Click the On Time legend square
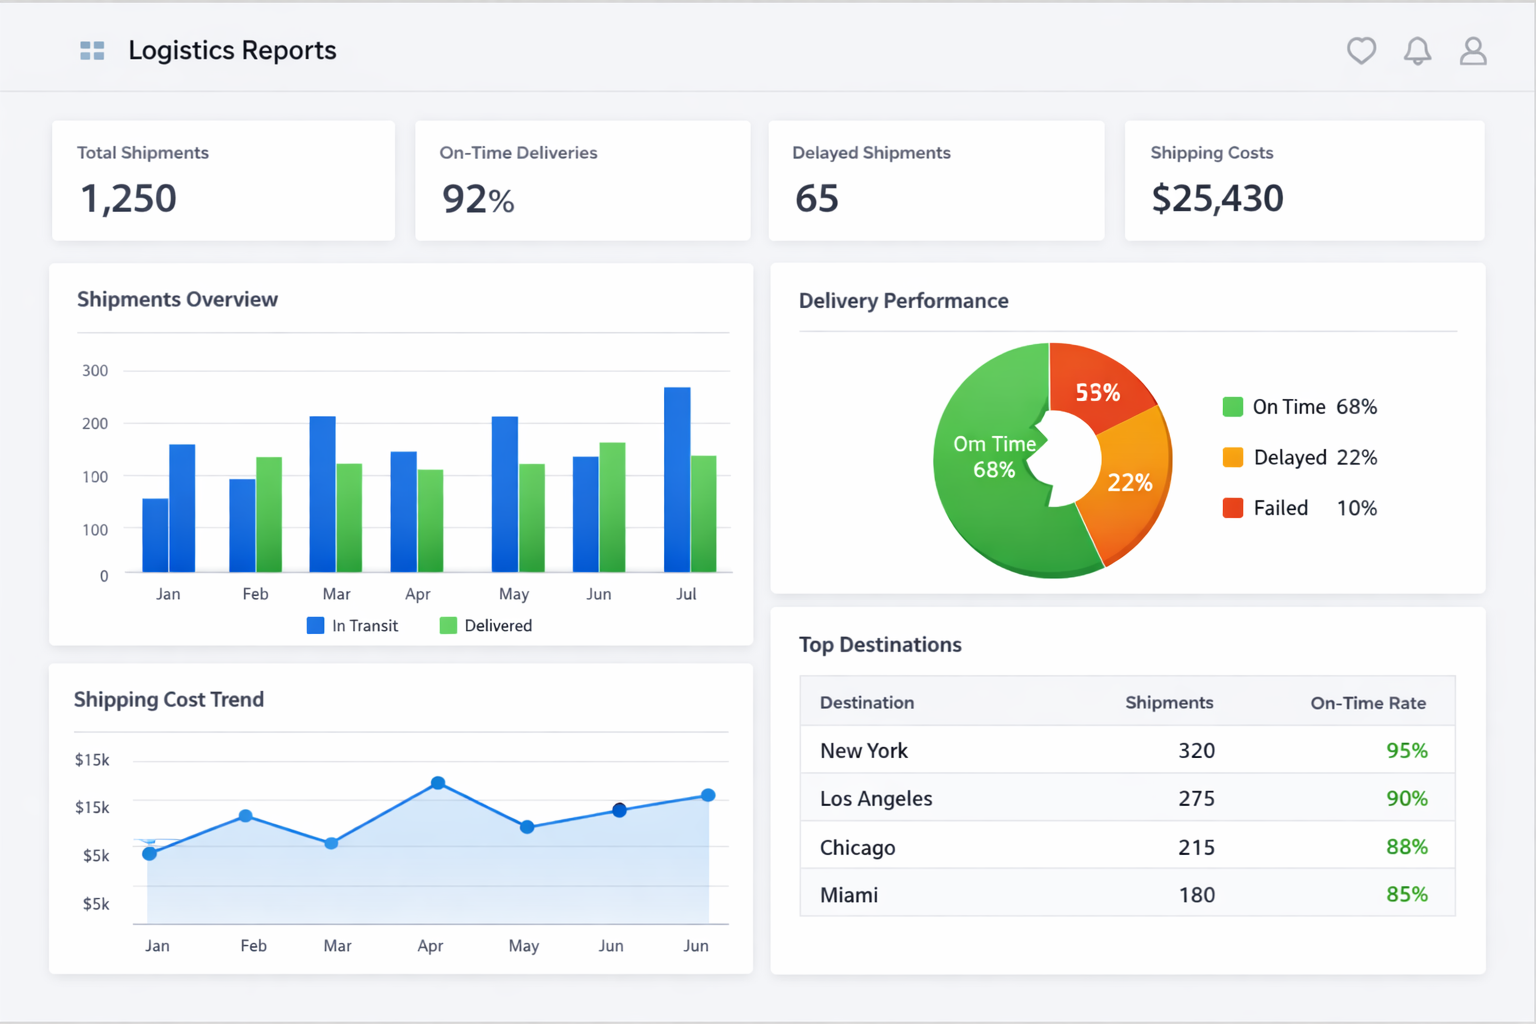The height and width of the screenshot is (1024, 1536). (1233, 406)
